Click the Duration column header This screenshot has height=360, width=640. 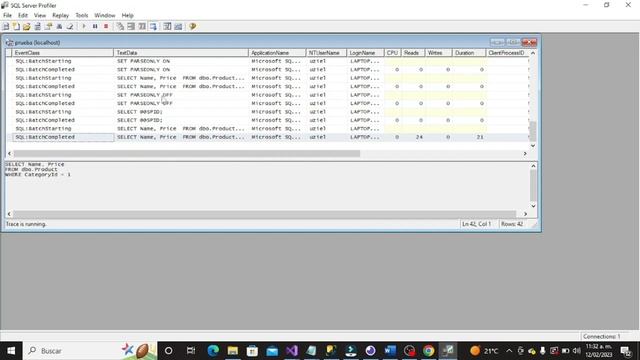469,53
